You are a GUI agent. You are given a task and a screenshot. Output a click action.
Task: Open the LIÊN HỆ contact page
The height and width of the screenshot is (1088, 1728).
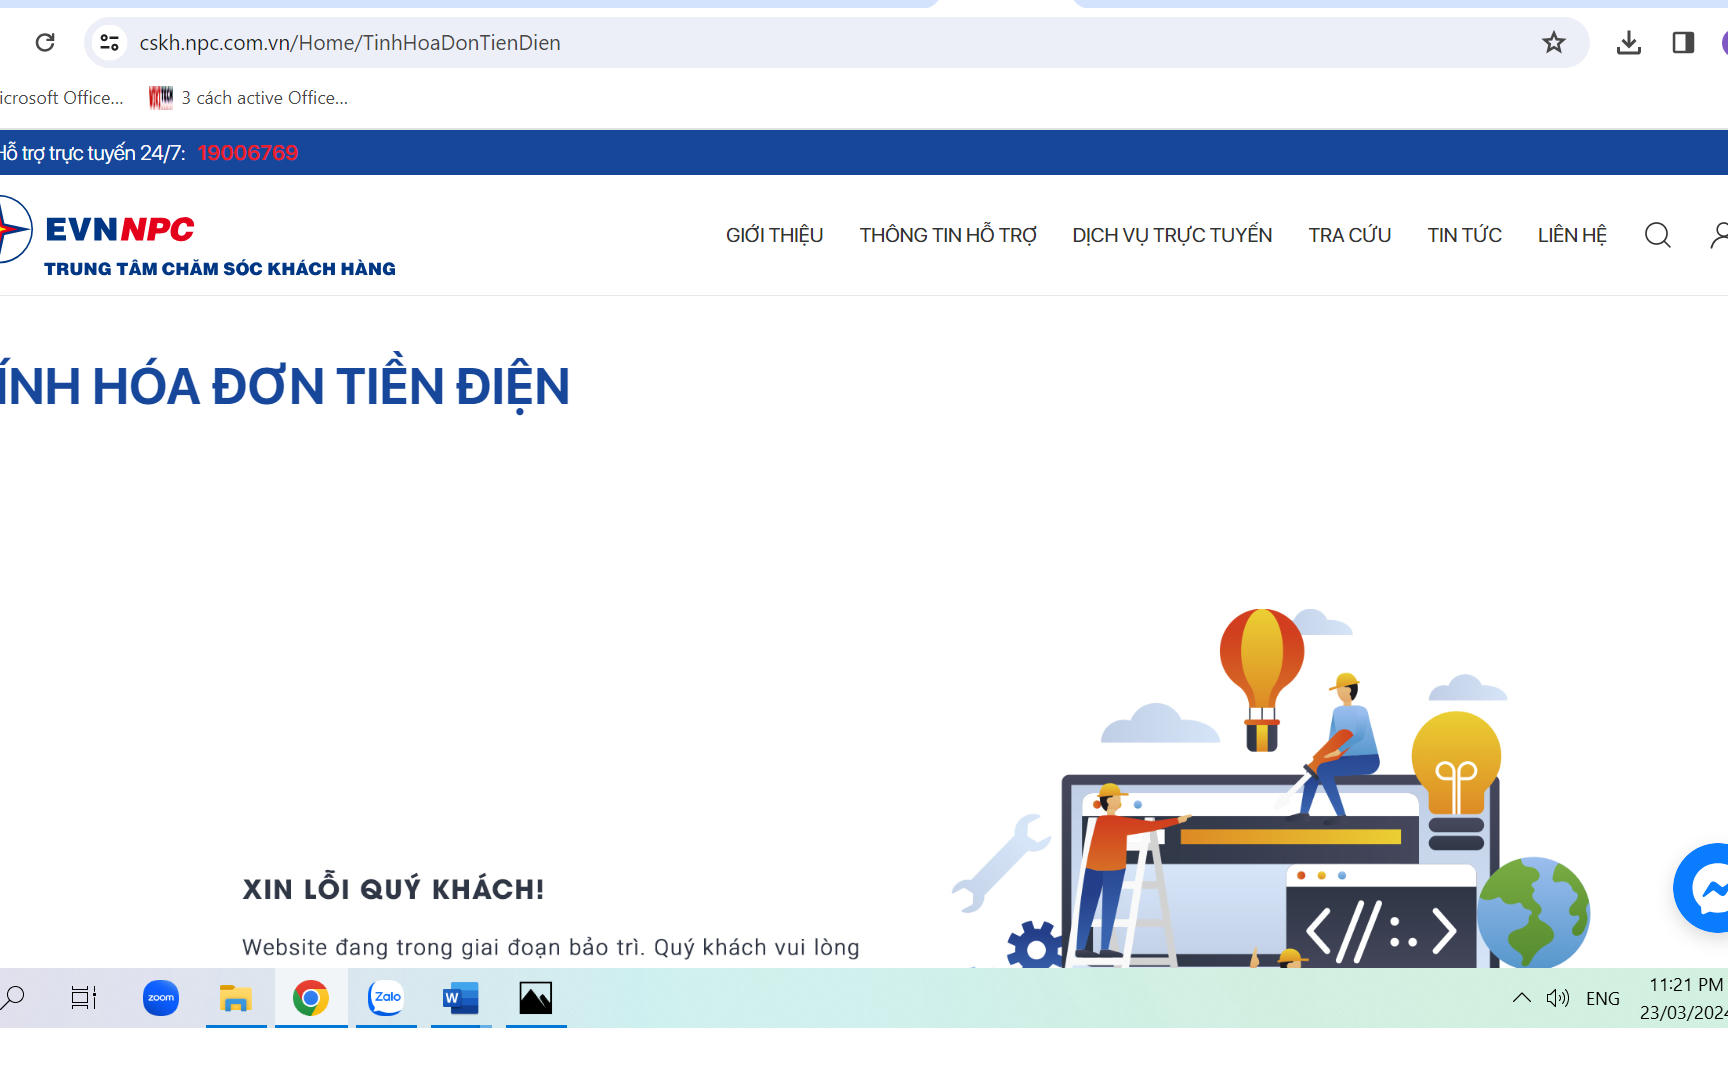(1571, 235)
